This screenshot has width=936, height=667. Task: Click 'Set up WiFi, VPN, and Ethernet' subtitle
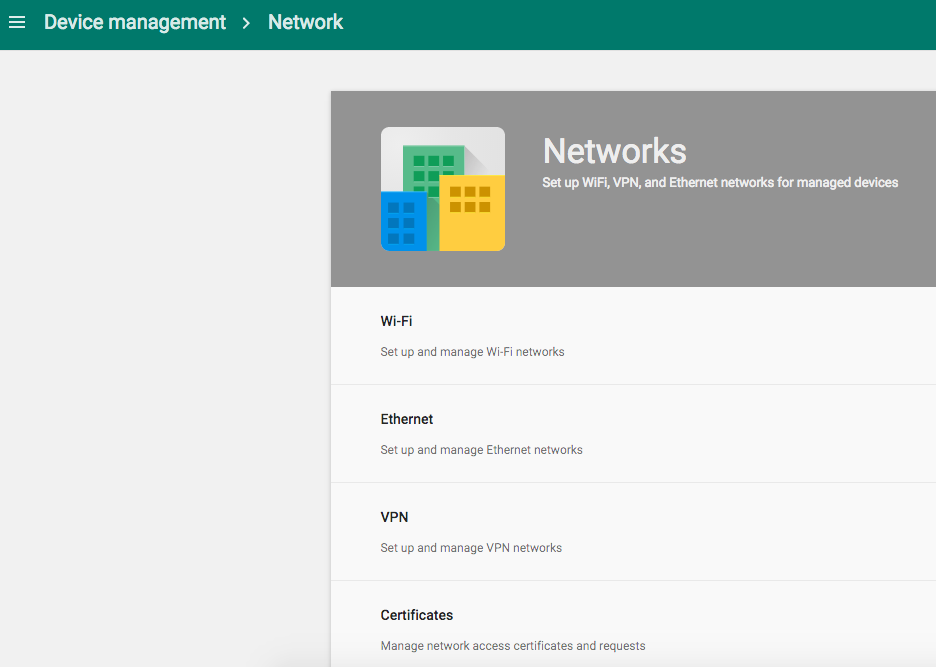[x=720, y=183]
